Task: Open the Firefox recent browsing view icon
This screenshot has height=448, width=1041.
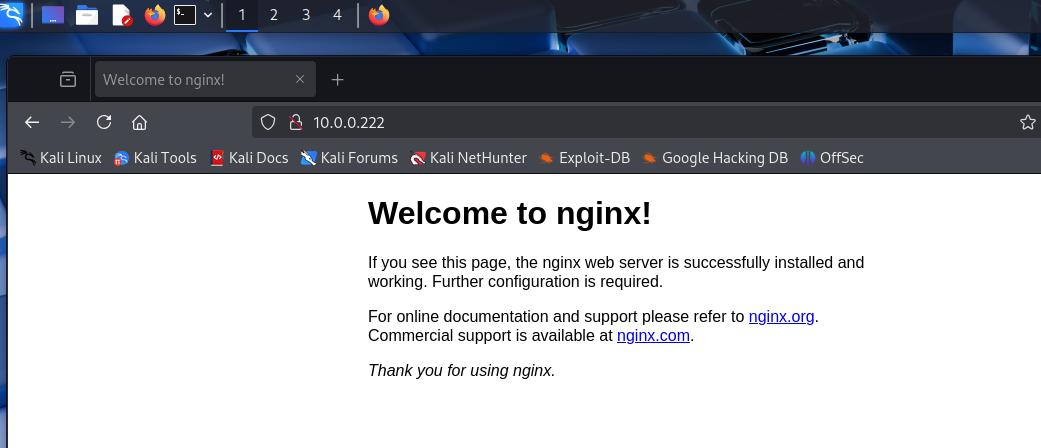Action: 68,80
